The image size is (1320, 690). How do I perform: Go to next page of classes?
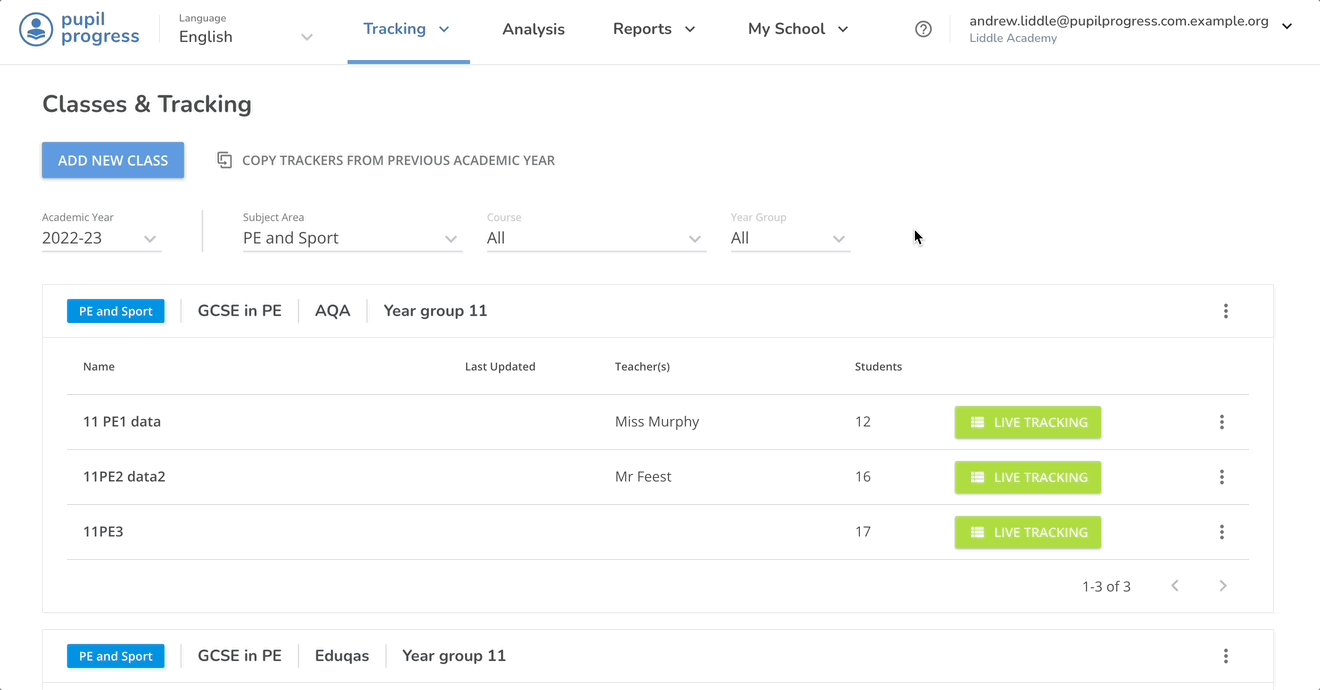[1222, 586]
